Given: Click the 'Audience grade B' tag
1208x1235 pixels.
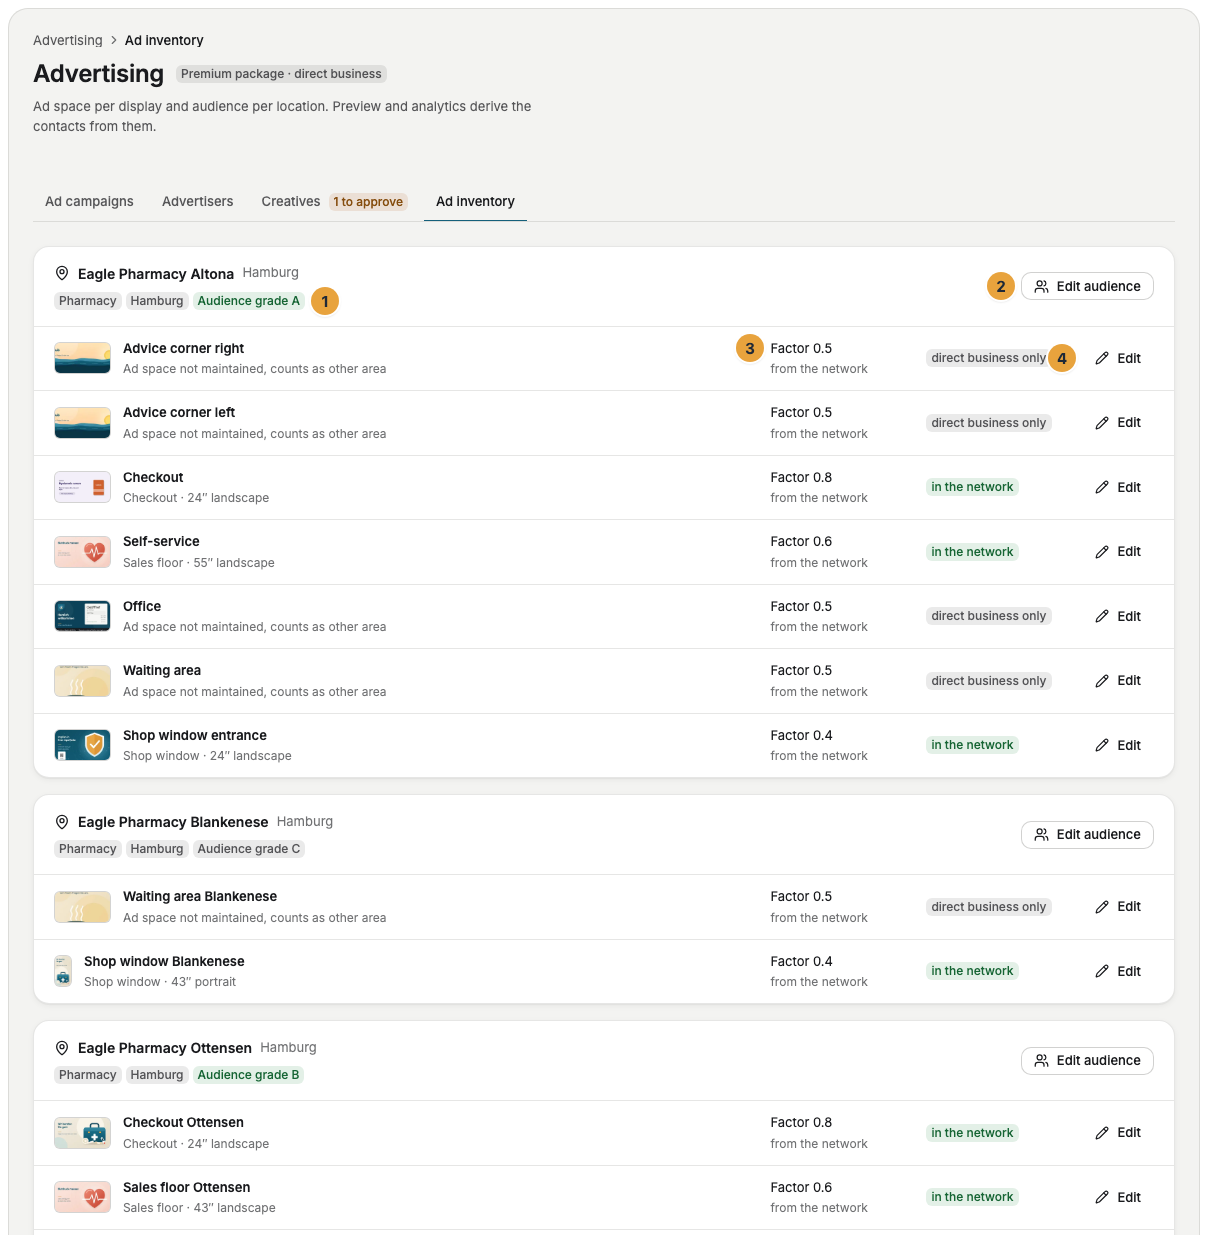Looking at the screenshot, I should [249, 1075].
